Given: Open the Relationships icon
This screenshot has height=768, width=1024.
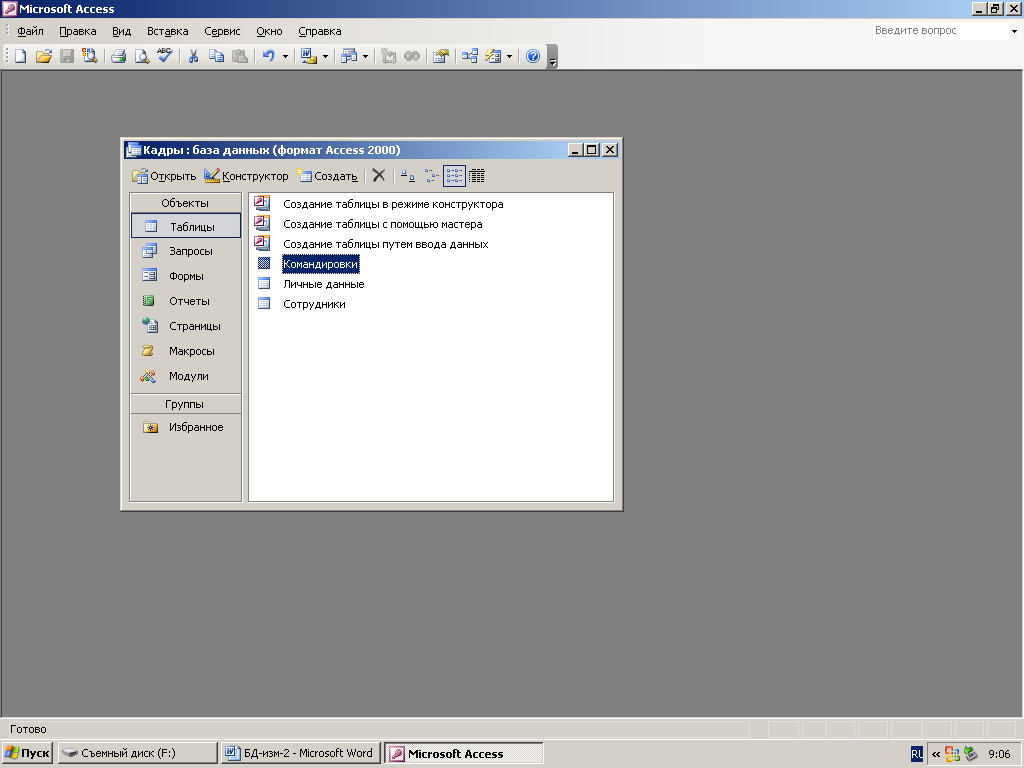Looking at the screenshot, I should pos(470,56).
